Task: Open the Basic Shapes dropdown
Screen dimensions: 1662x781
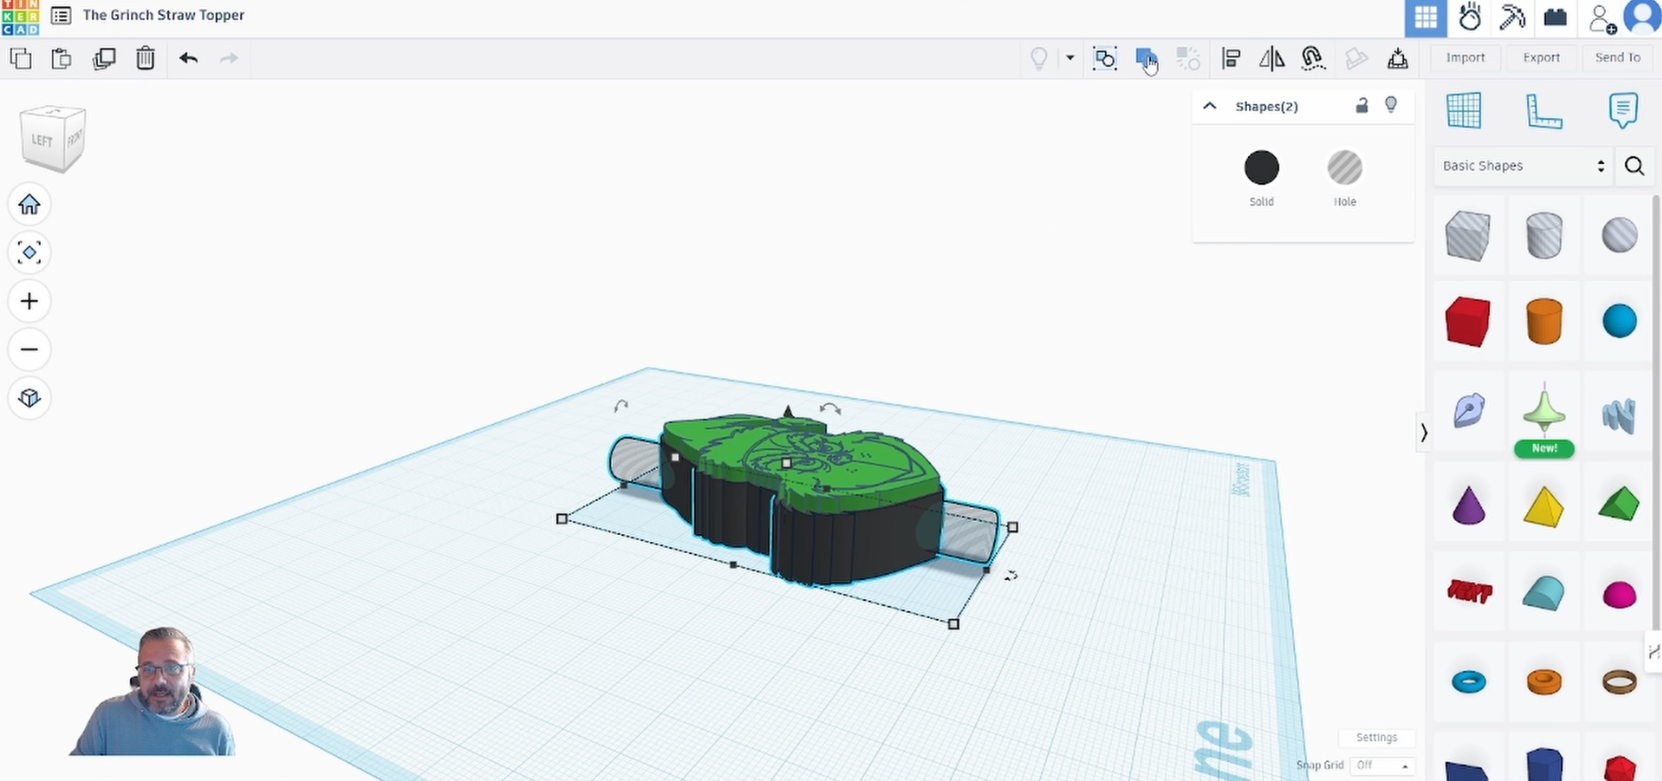Action: click(x=1522, y=166)
